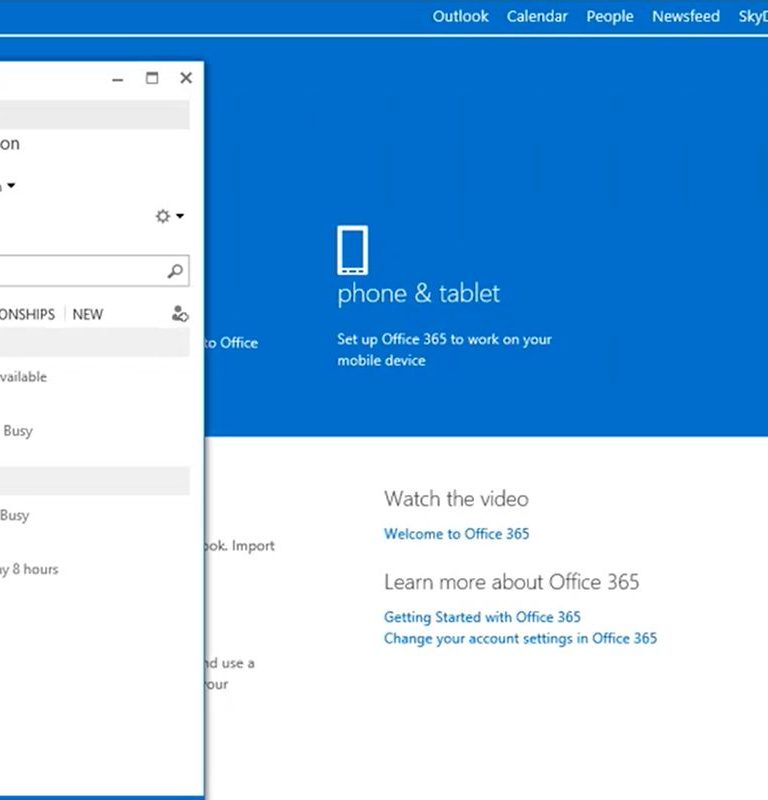Open the phone & tablet heading
The height and width of the screenshot is (800, 768).
[x=418, y=293]
